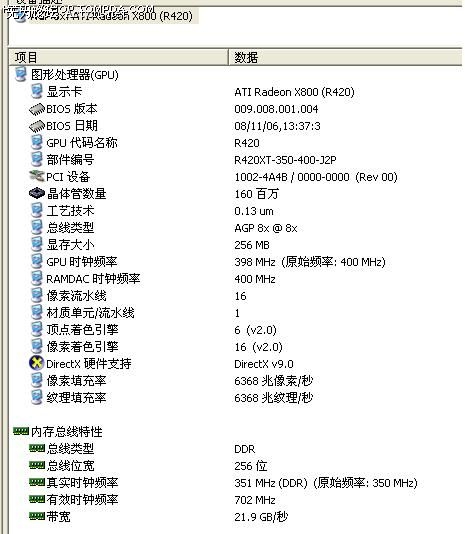
Task: Click the R420XT-350-400-J2P value
Action: pos(285,160)
